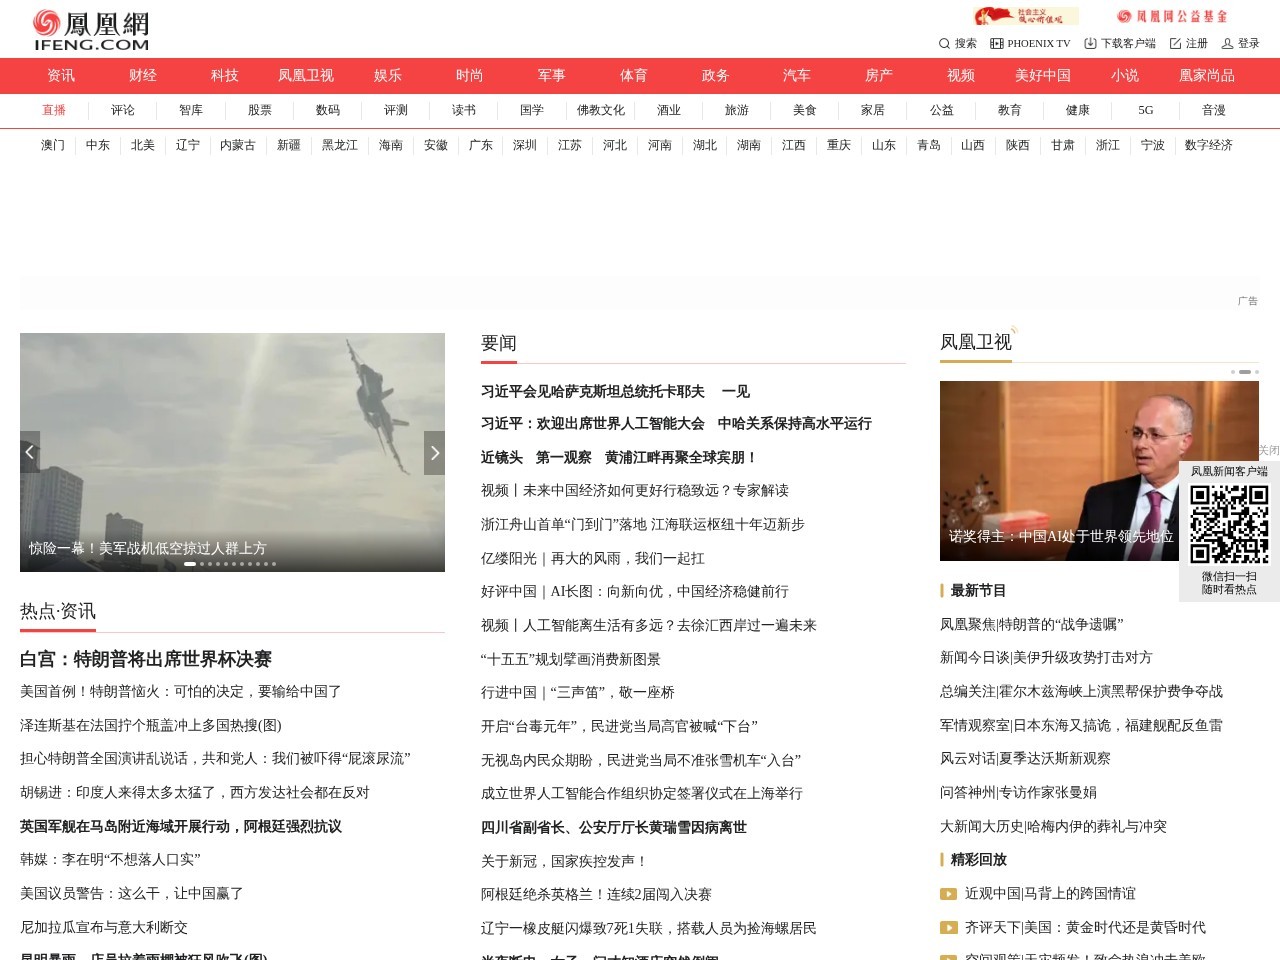
Task: Select the 智库 sub-navigation item
Action: (x=191, y=110)
